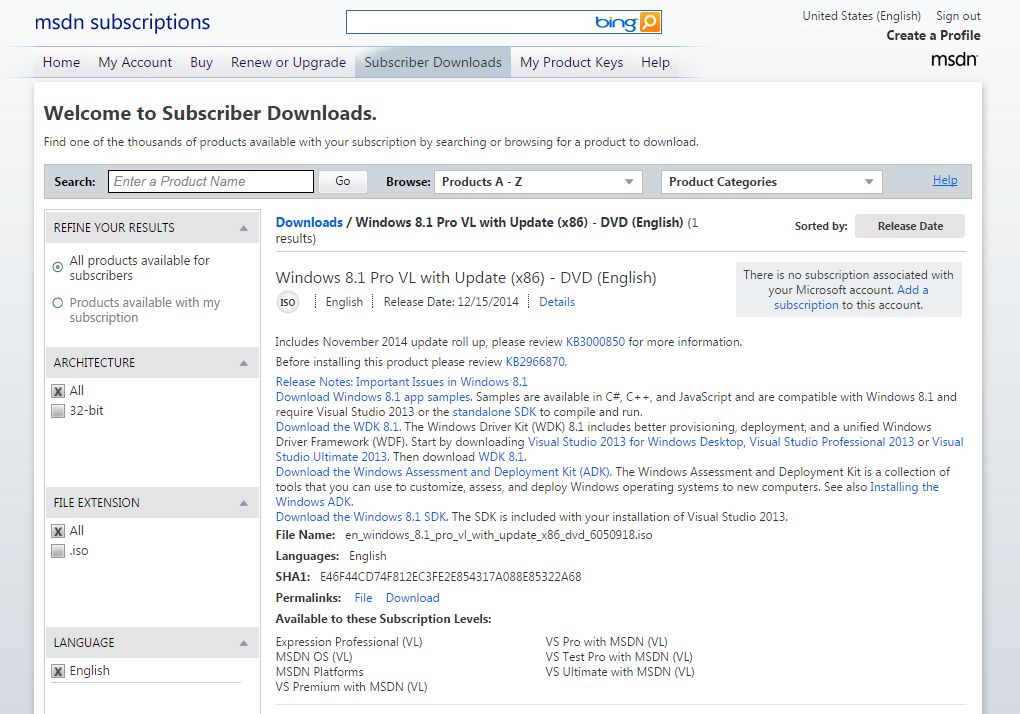Open the My Product Keys tab
1020x714 pixels.
click(x=571, y=62)
